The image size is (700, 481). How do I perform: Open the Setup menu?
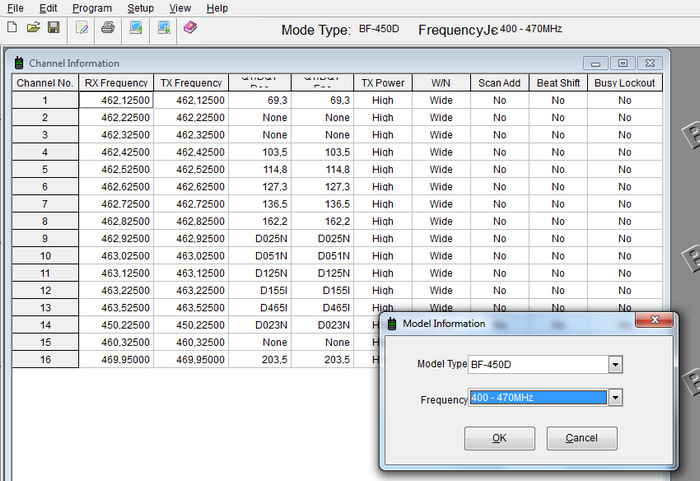(x=140, y=8)
